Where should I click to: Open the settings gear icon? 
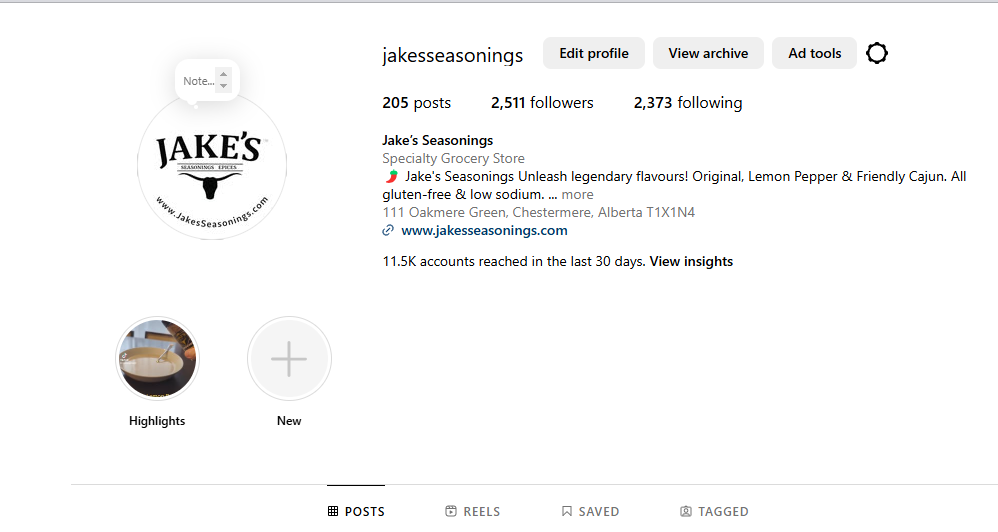pos(877,53)
